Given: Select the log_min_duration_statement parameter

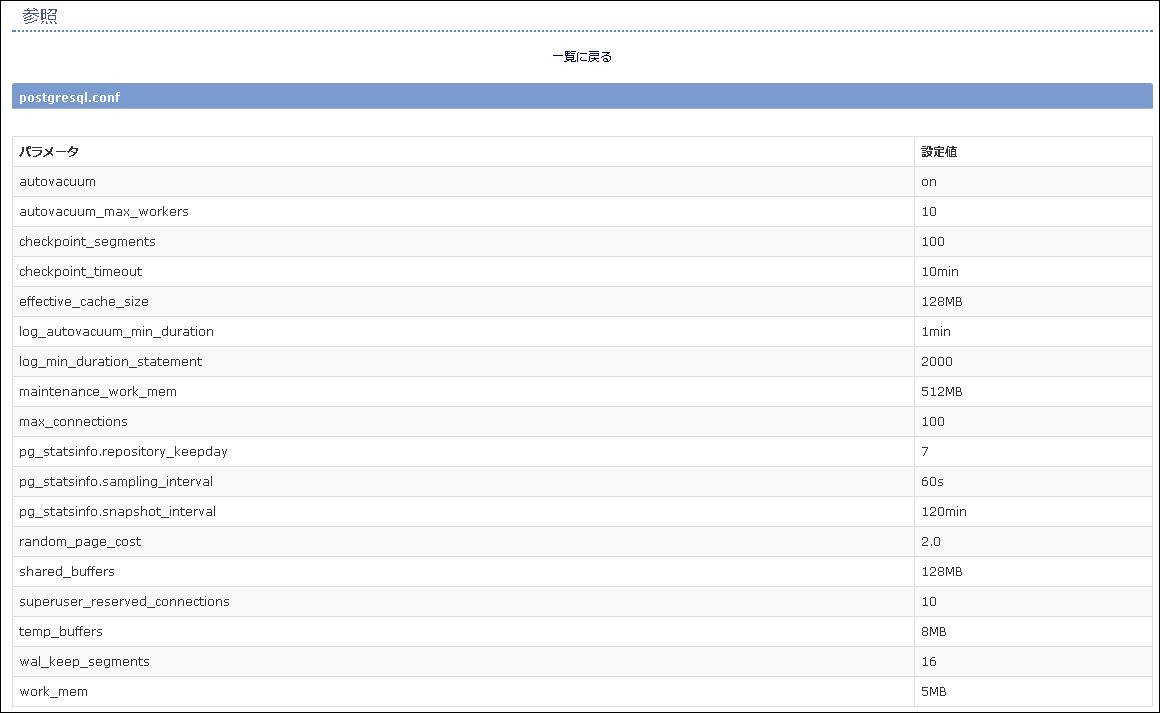Looking at the screenshot, I should tap(110, 362).
